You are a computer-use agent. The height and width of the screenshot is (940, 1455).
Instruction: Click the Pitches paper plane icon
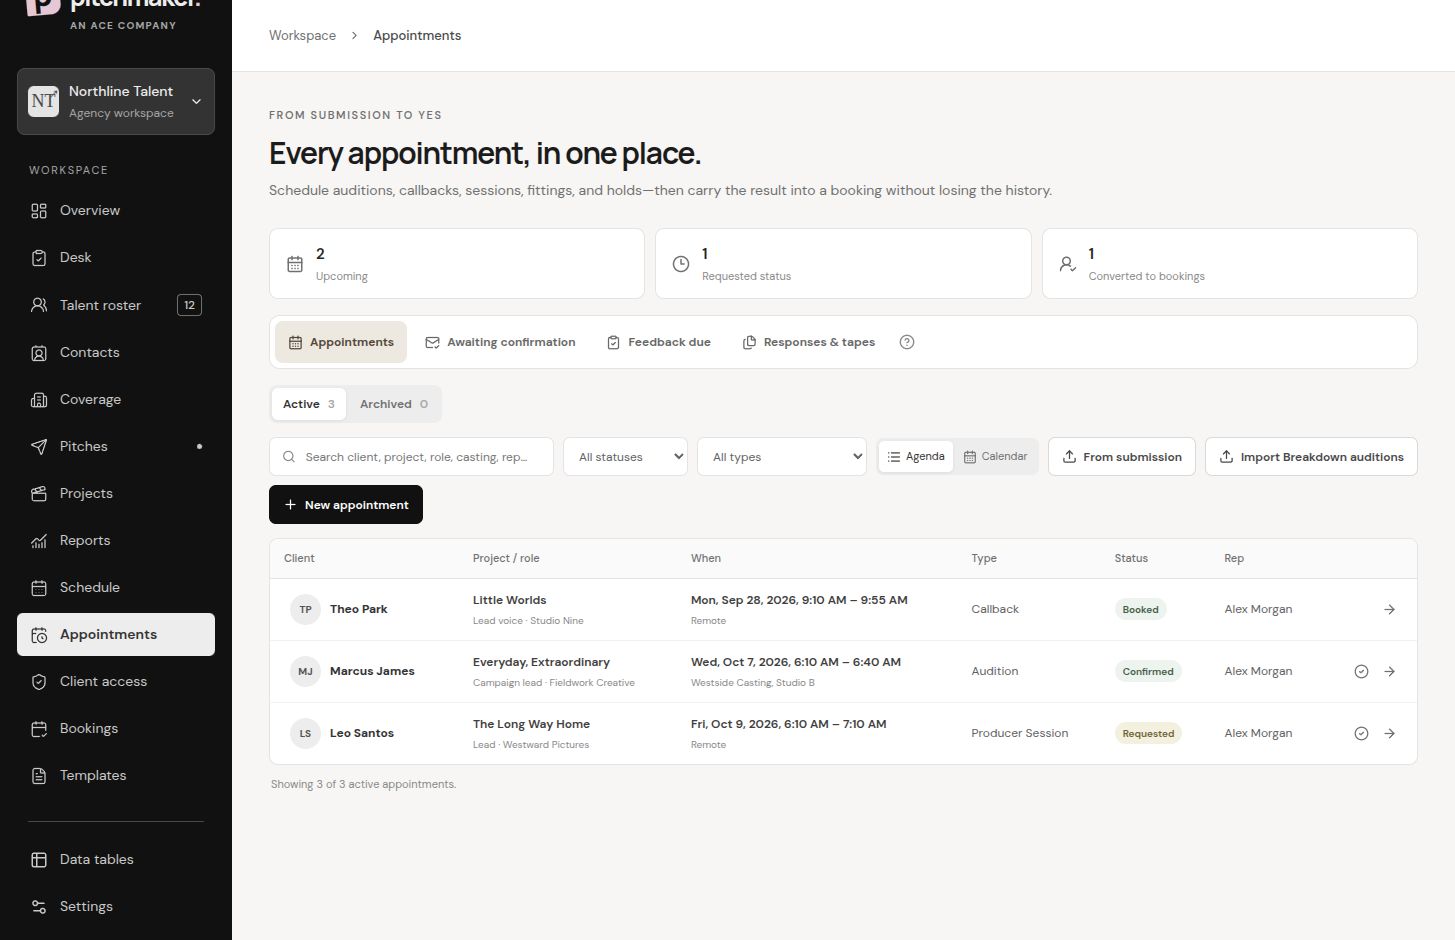tap(39, 446)
